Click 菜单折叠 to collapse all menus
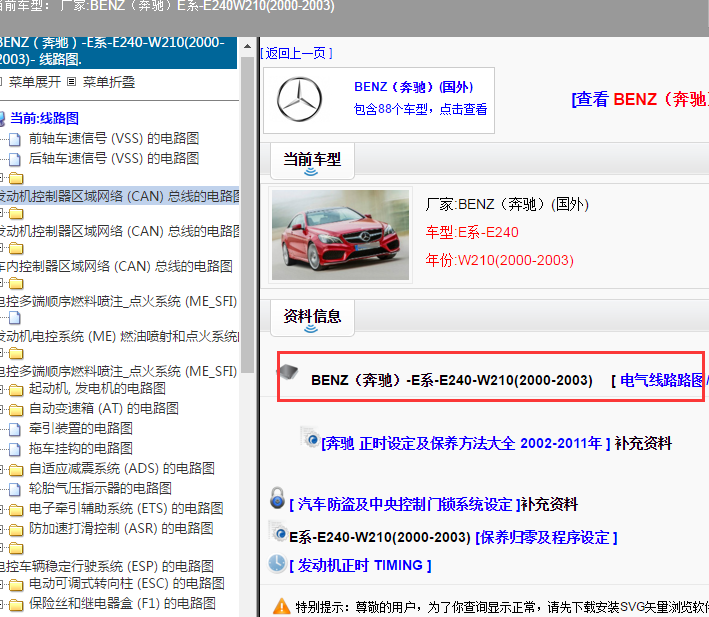The height and width of the screenshot is (617, 709). pyautogui.click(x=109, y=82)
